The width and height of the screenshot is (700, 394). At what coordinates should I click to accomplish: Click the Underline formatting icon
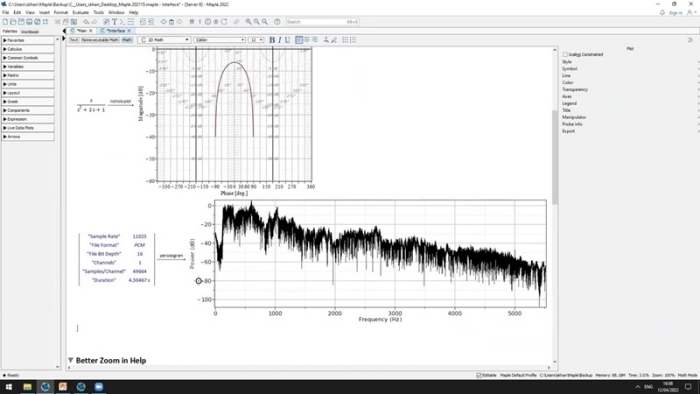(288, 40)
